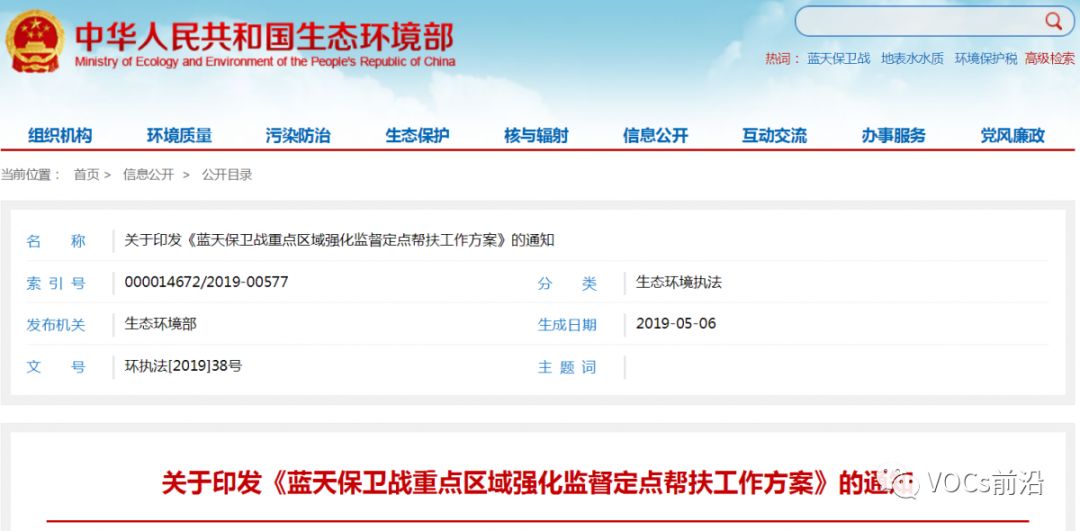Go to 首页 in breadcrumb
This screenshot has height=531, width=1080.
point(86,175)
